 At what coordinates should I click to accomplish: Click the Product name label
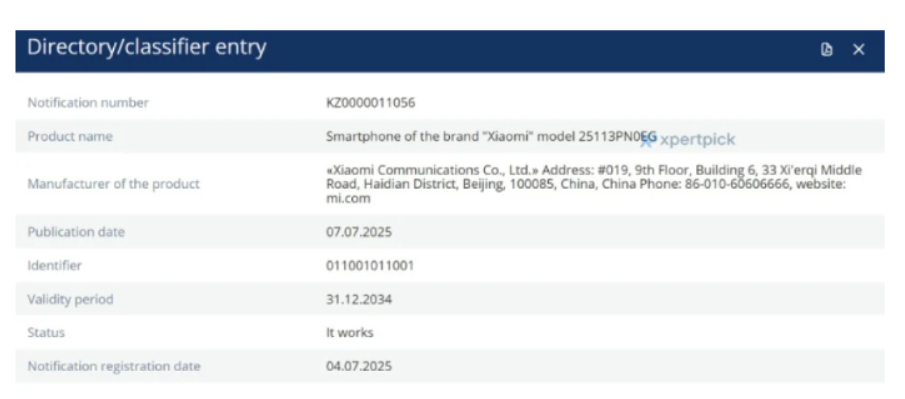70,136
